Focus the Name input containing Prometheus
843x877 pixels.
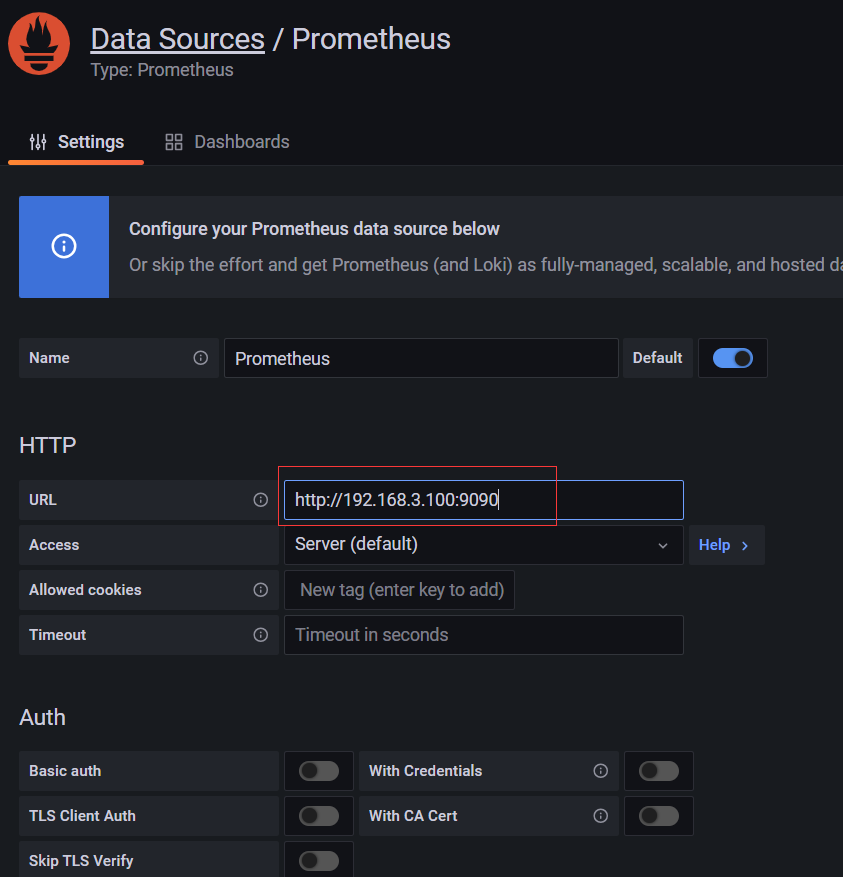click(421, 358)
